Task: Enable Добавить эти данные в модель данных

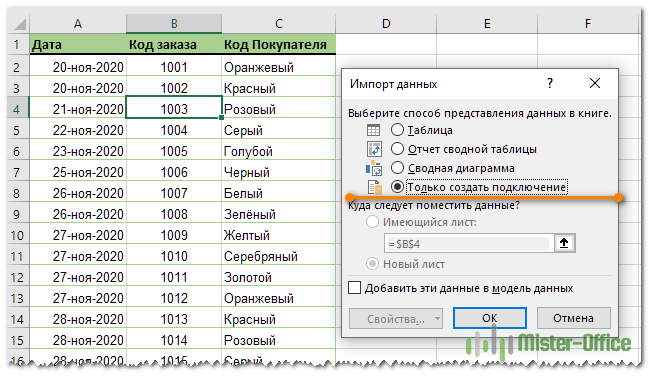Action: 355,288
